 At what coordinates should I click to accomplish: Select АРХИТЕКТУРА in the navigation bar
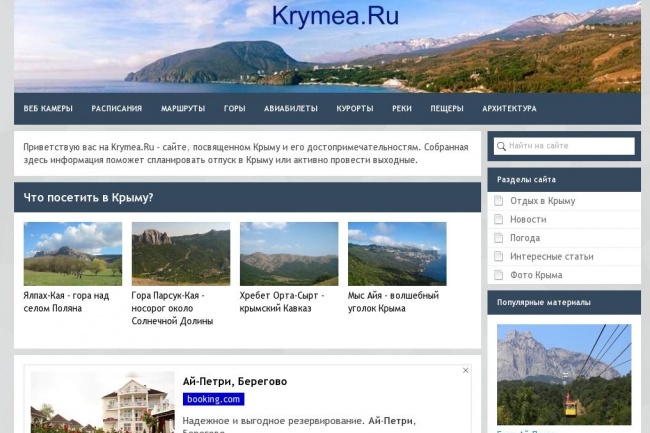click(x=509, y=109)
